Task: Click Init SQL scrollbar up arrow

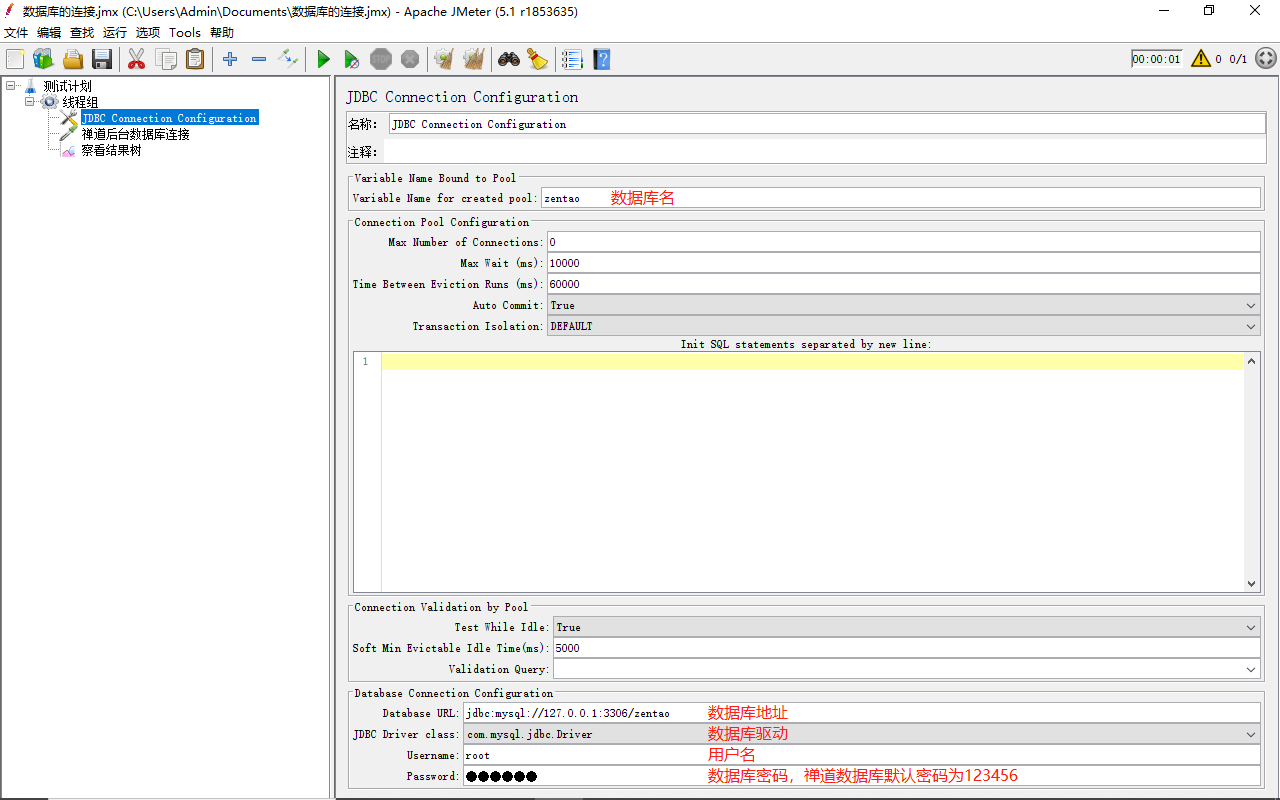Action: pos(1252,360)
